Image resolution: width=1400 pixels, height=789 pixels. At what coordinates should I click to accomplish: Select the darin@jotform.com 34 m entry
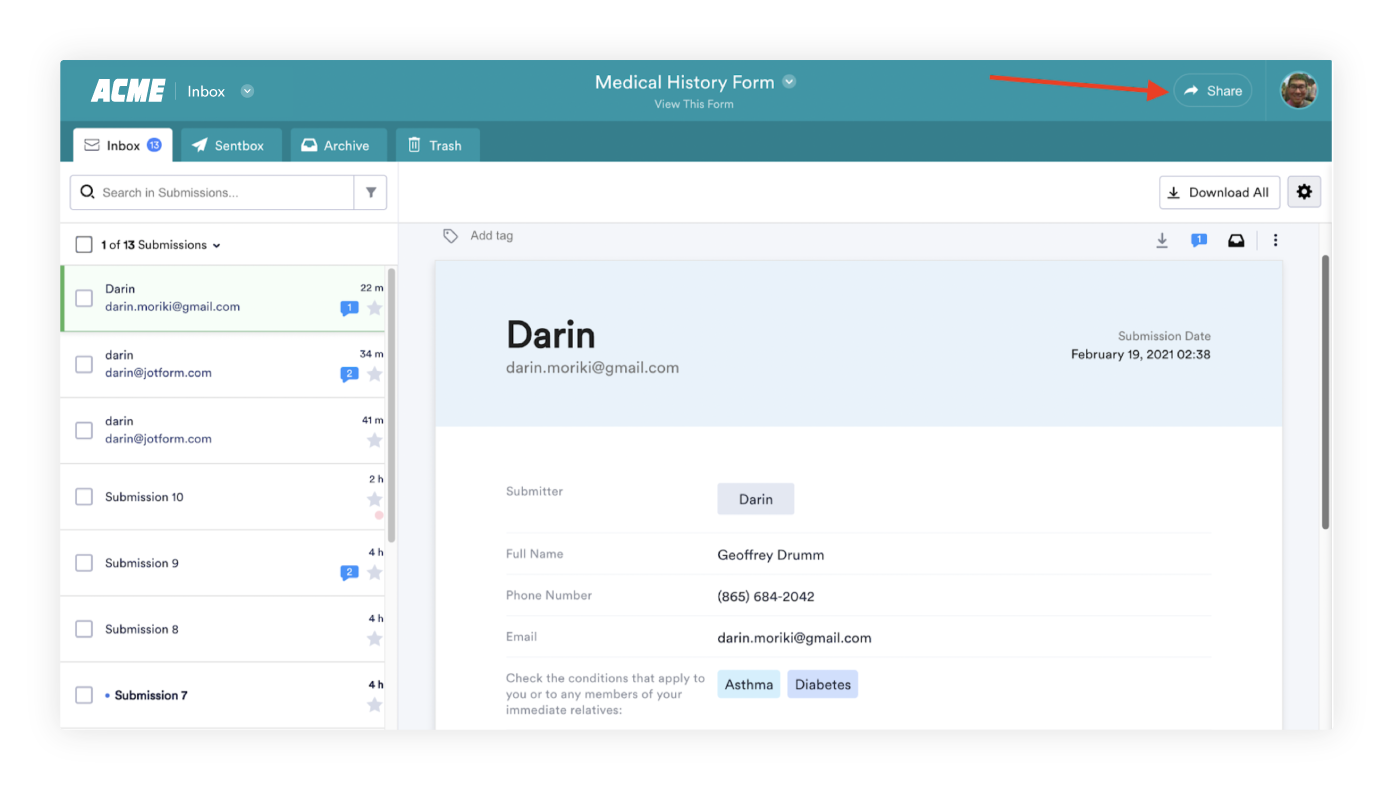pos(222,364)
